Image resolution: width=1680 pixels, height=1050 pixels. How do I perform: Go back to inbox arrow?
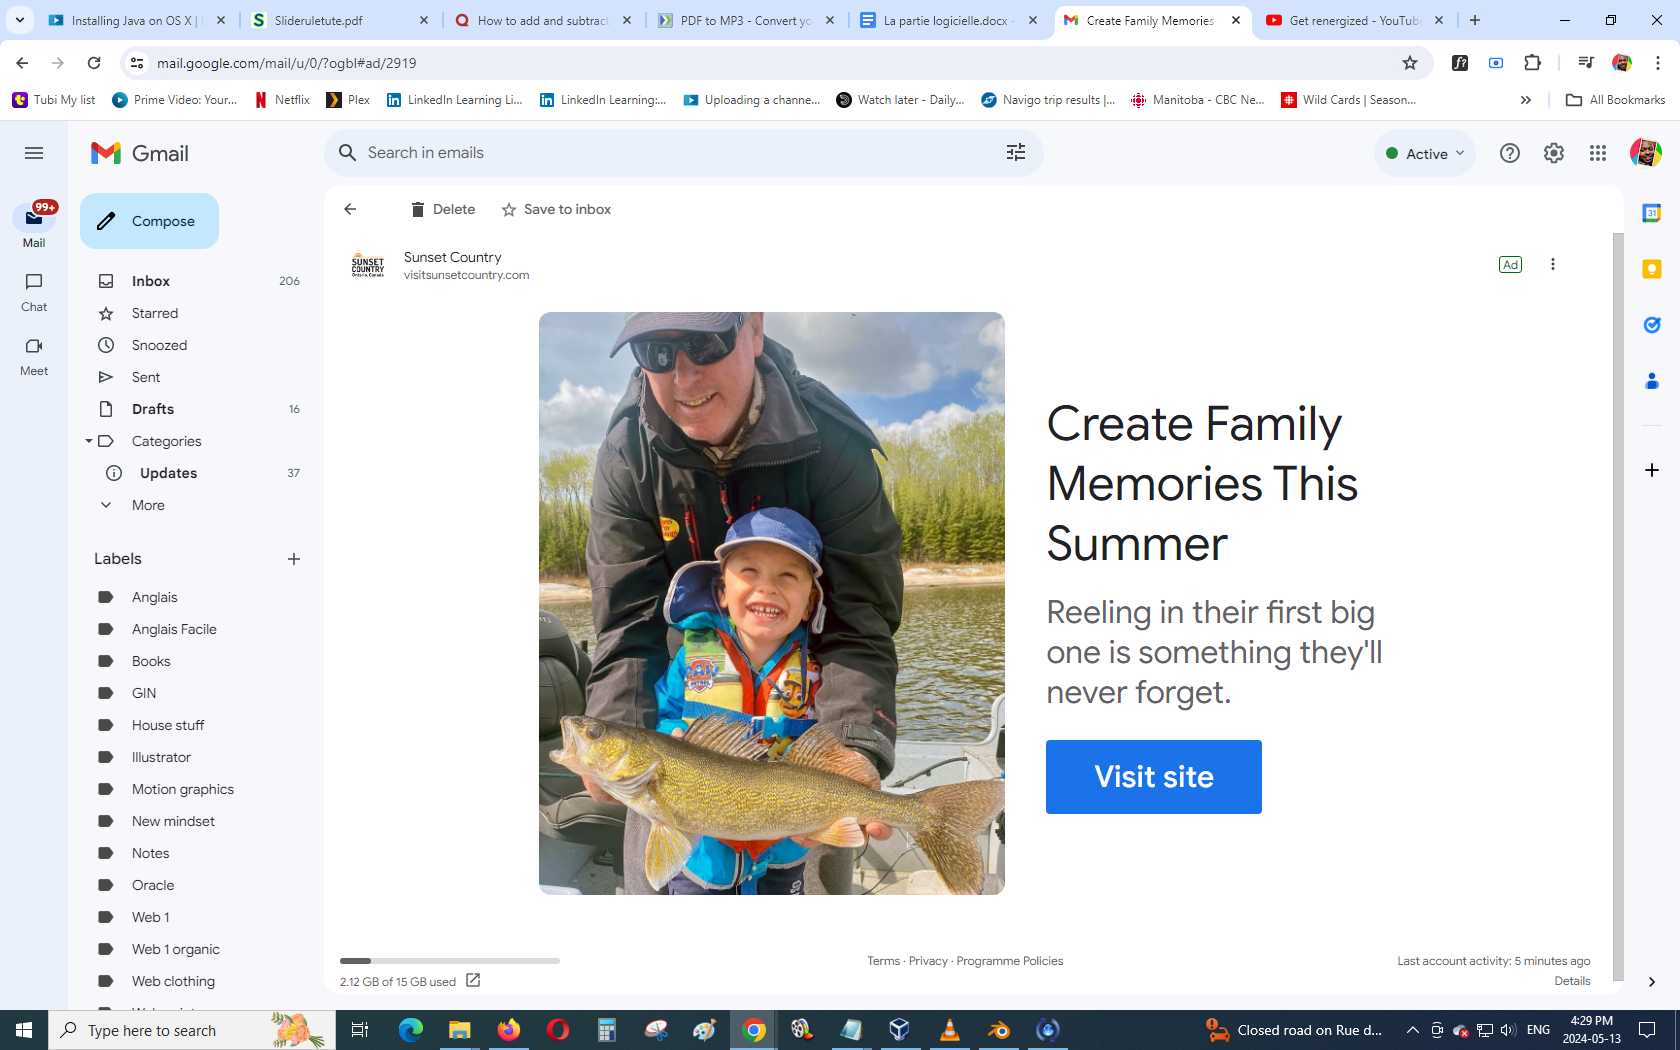350,209
